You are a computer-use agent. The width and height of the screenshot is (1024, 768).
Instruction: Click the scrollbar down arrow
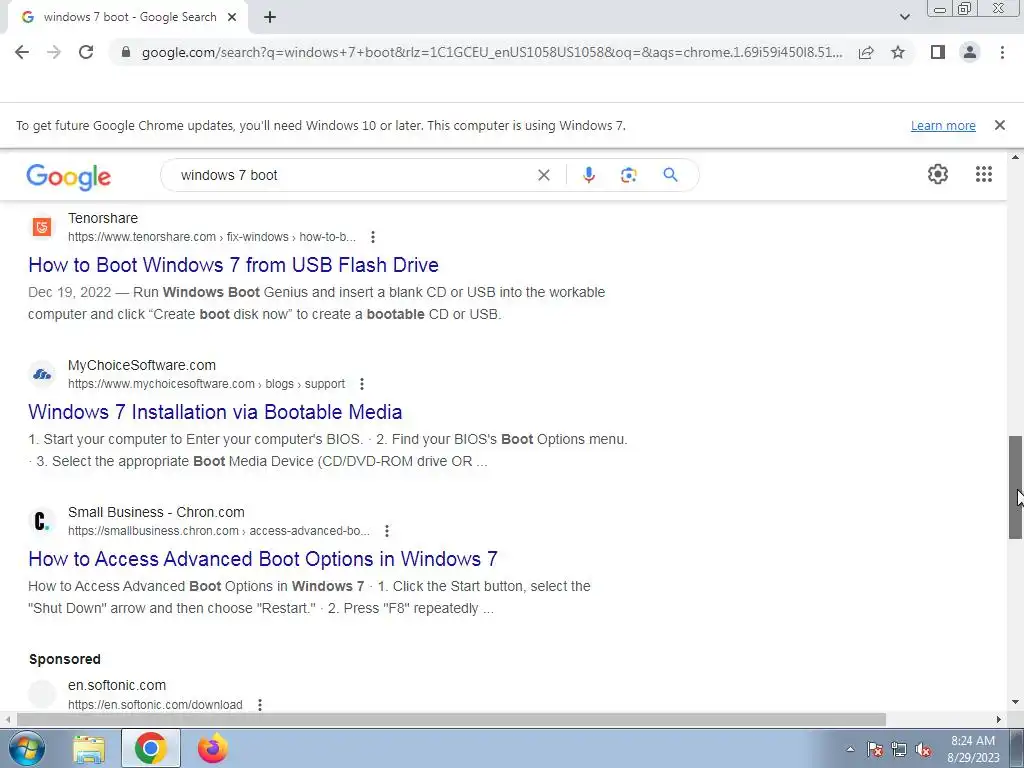click(1016, 702)
